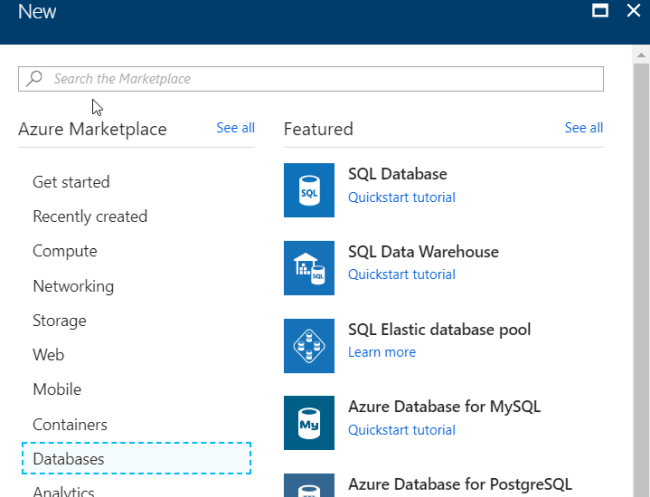Click the SQL Elastic database pool icon

tap(309, 346)
